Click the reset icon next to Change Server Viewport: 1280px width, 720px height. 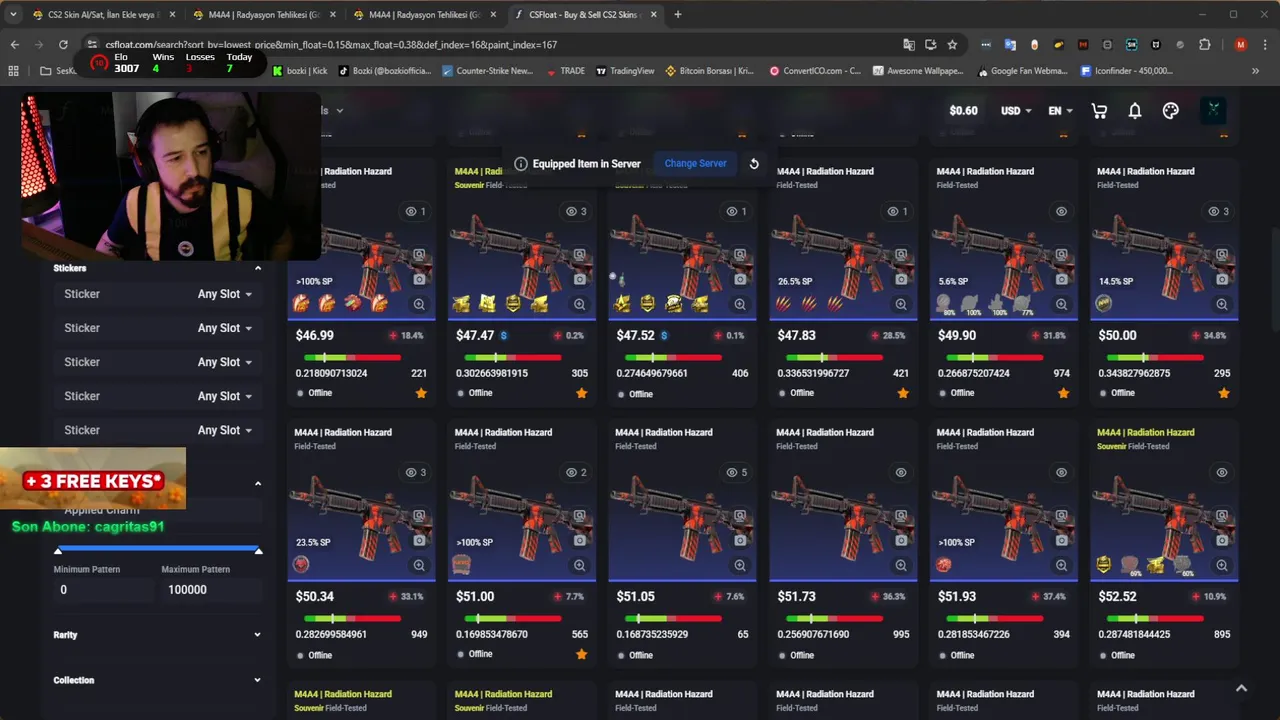(754, 164)
